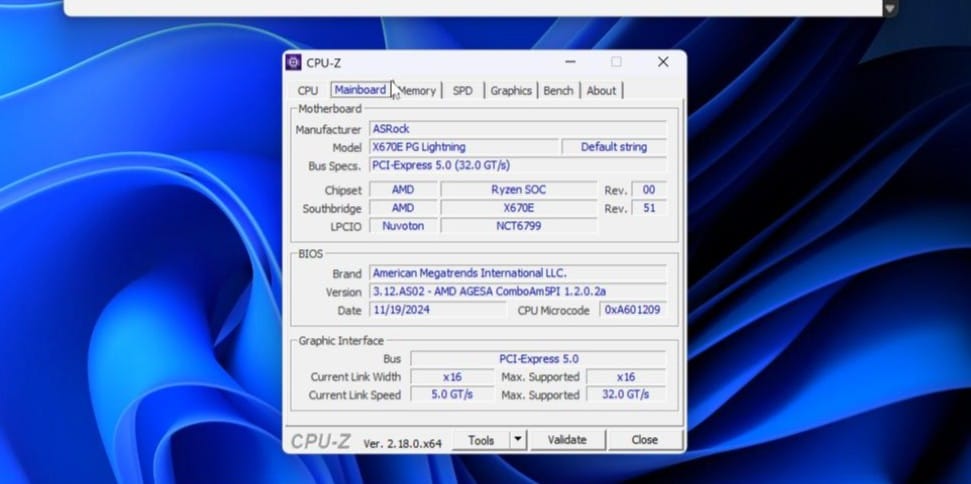Viewport: 971px width, 484px height.
Task: Expand the Tools dropdown arrow
Action: 518,440
